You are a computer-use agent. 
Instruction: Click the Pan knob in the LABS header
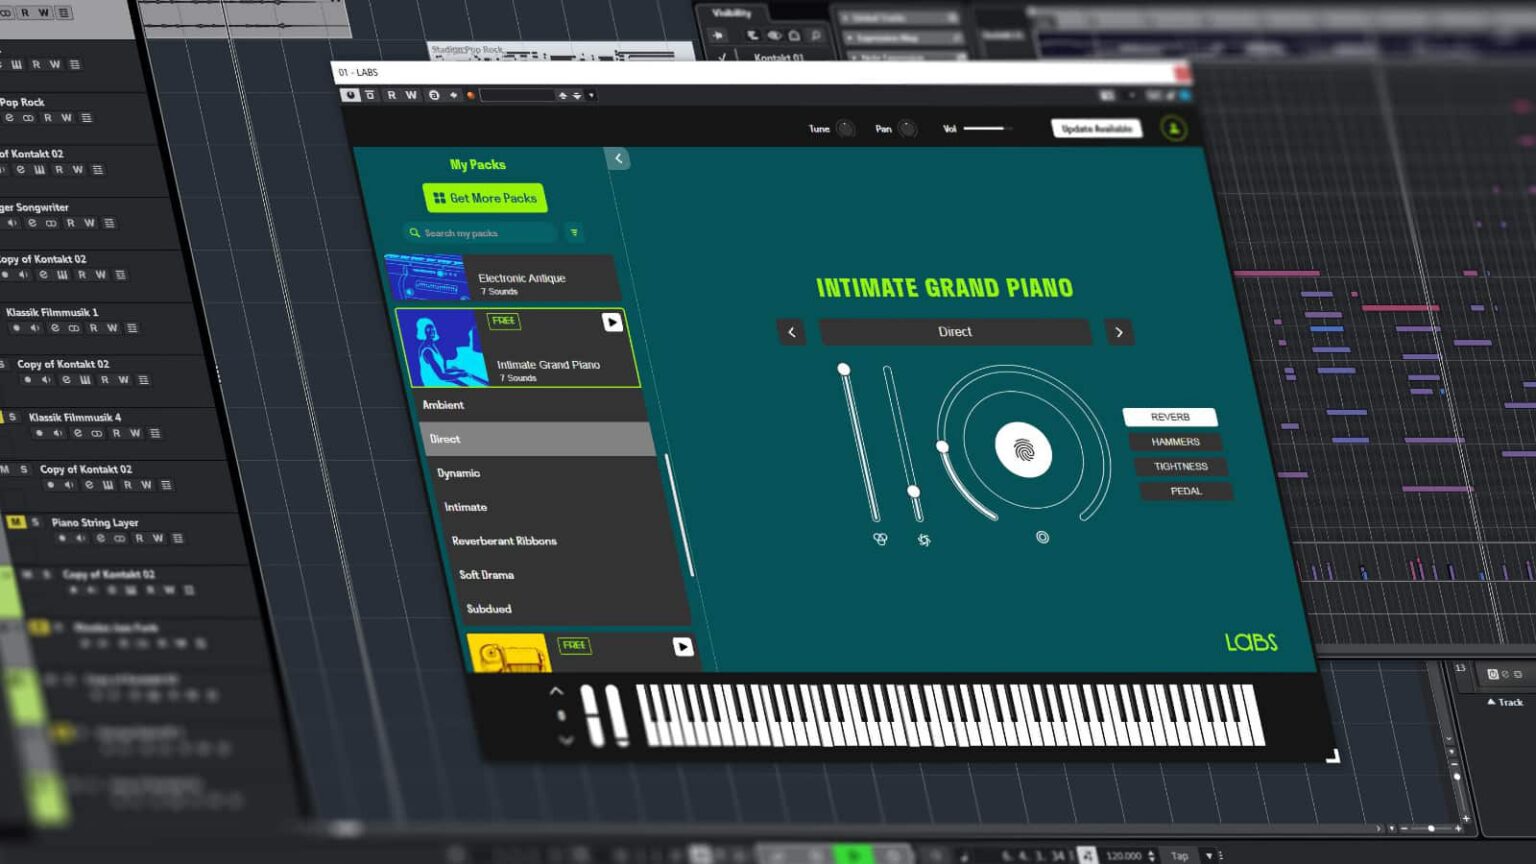(x=907, y=128)
